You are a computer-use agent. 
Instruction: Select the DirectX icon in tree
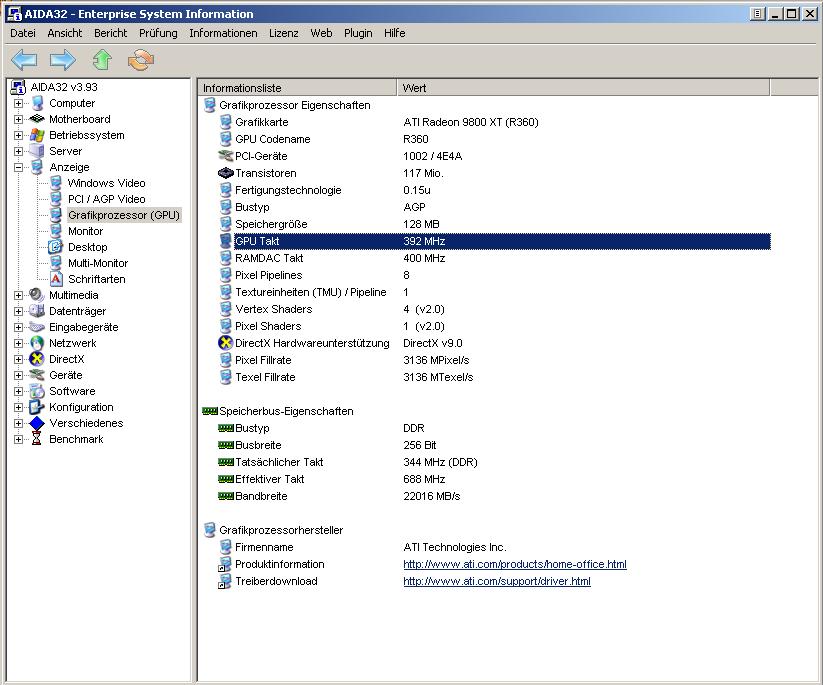click(x=37, y=359)
